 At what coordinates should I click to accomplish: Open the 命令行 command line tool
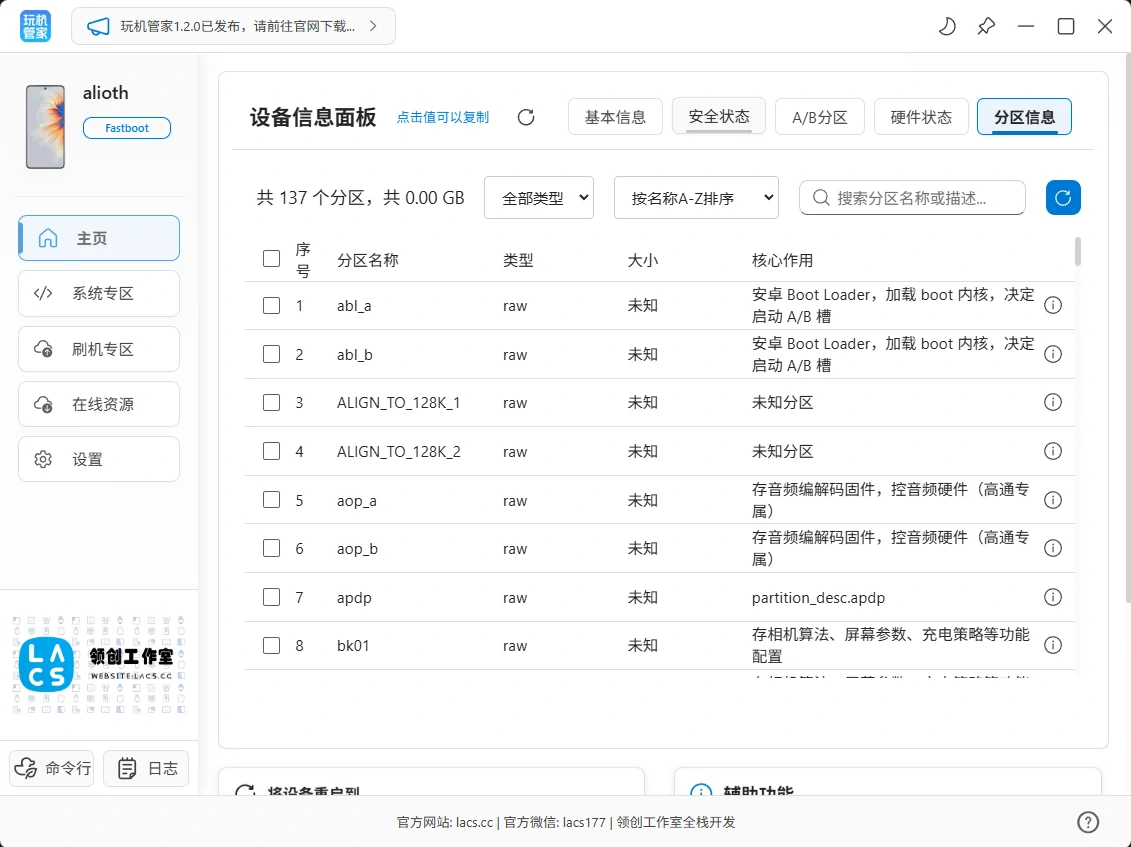pos(51,768)
